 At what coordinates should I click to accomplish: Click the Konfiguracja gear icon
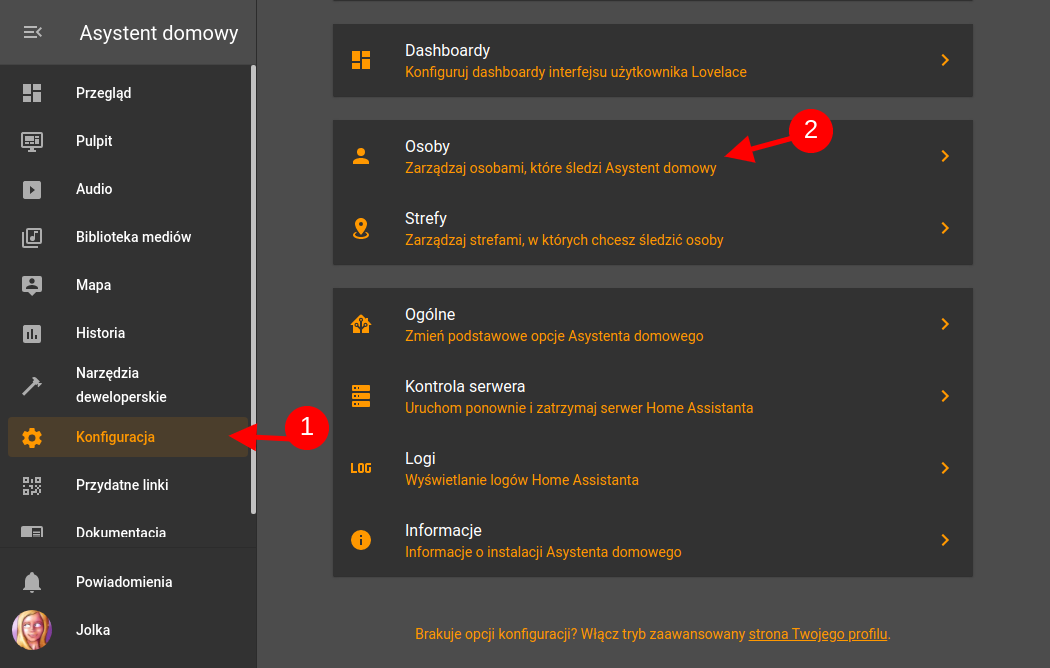click(32, 437)
